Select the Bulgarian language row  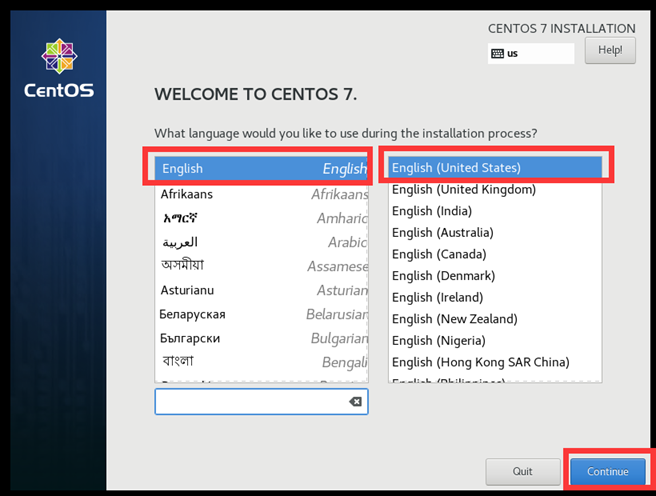pyautogui.click(x=261, y=338)
